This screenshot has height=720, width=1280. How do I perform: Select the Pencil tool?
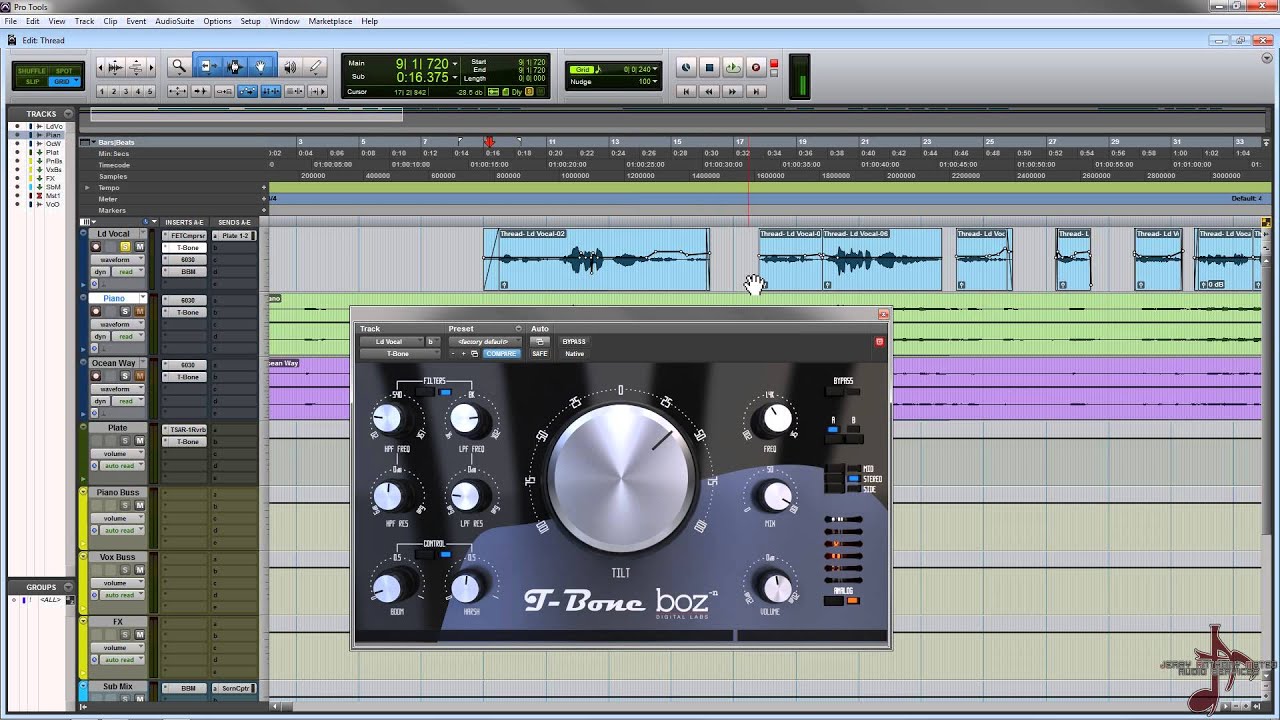coord(316,67)
